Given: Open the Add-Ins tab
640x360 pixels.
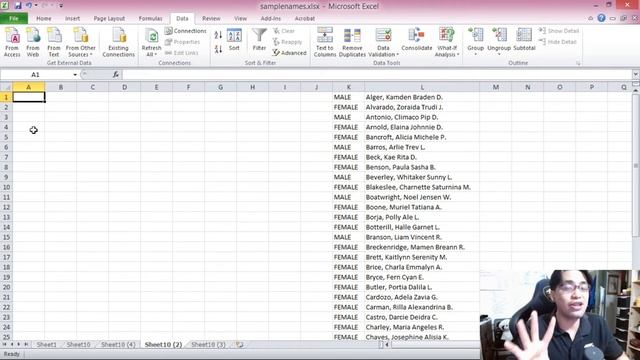Looking at the screenshot, I should coord(271,18).
